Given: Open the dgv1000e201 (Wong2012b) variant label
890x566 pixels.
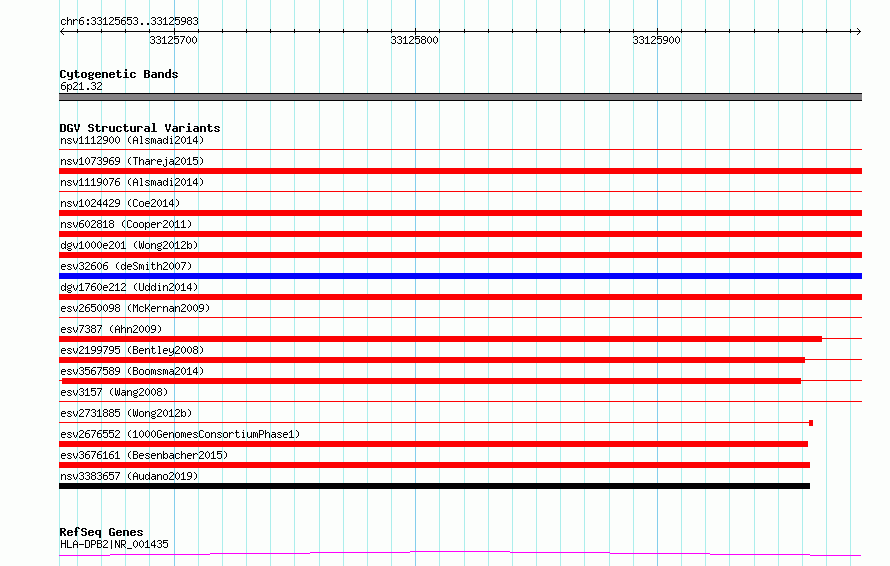Looking at the screenshot, I should point(129,245).
